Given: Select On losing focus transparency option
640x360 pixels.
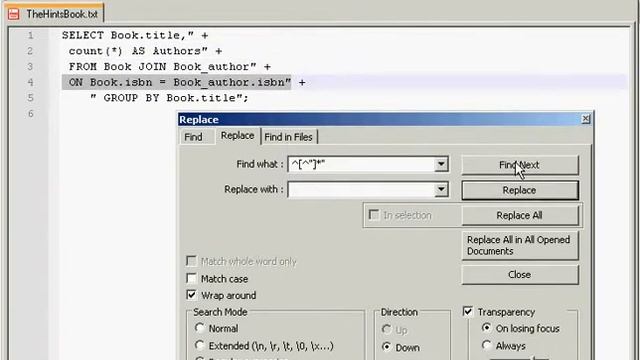Looking at the screenshot, I should pos(487,328).
